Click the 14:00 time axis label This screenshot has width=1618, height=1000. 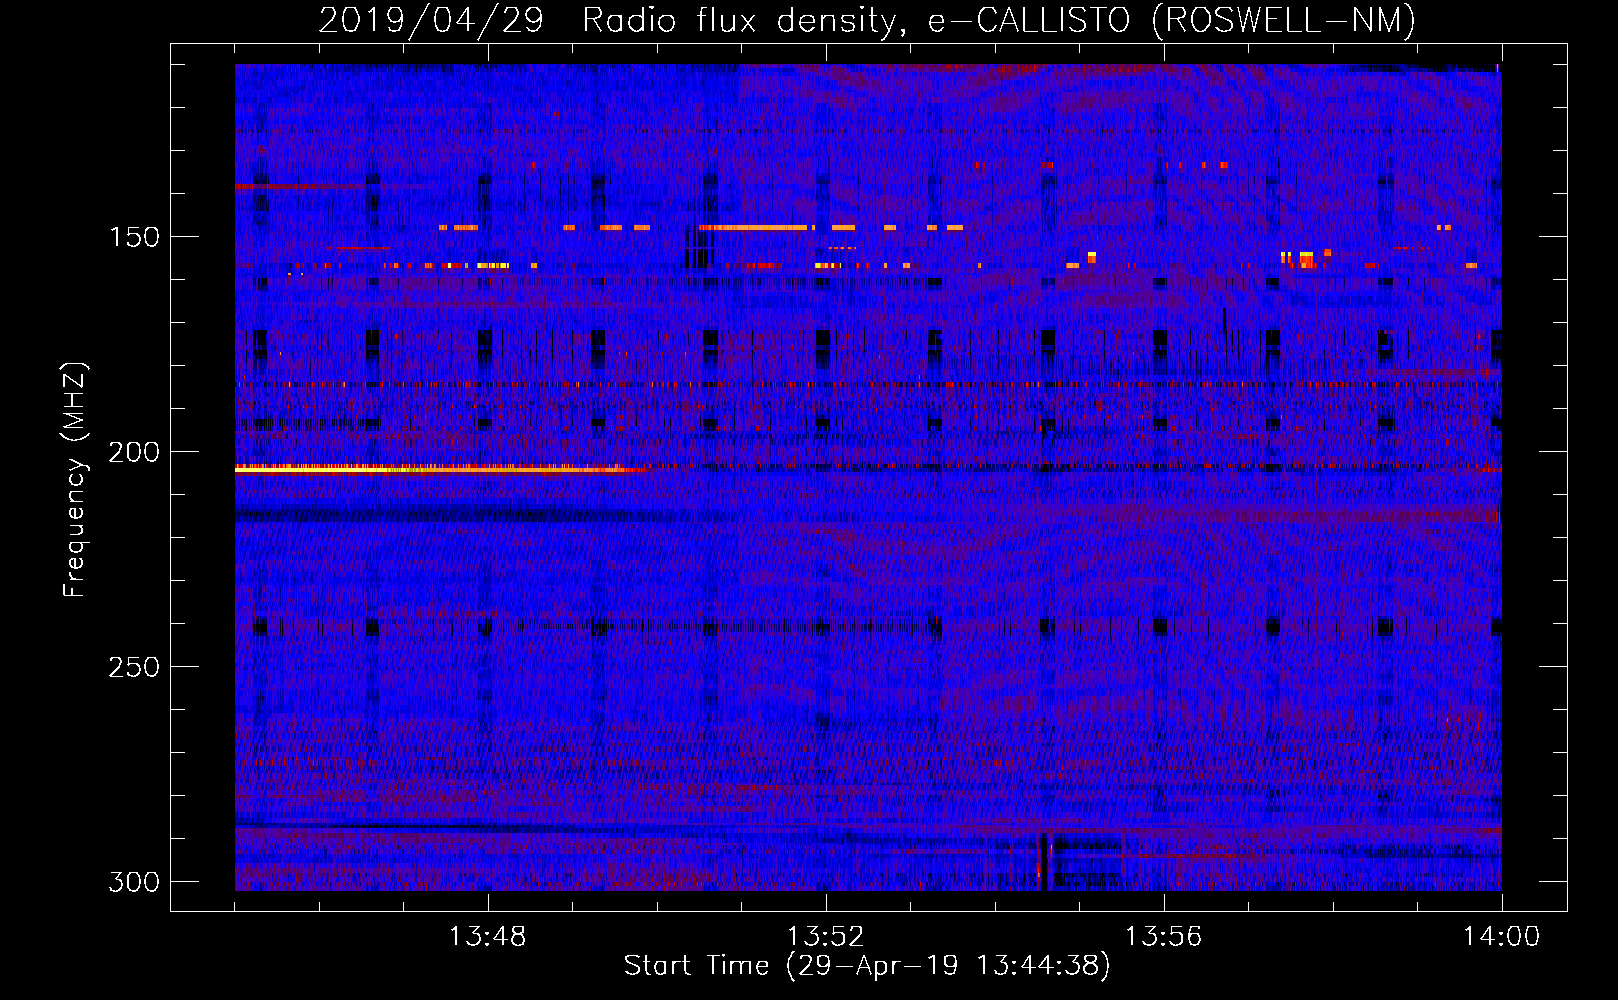(x=1501, y=937)
